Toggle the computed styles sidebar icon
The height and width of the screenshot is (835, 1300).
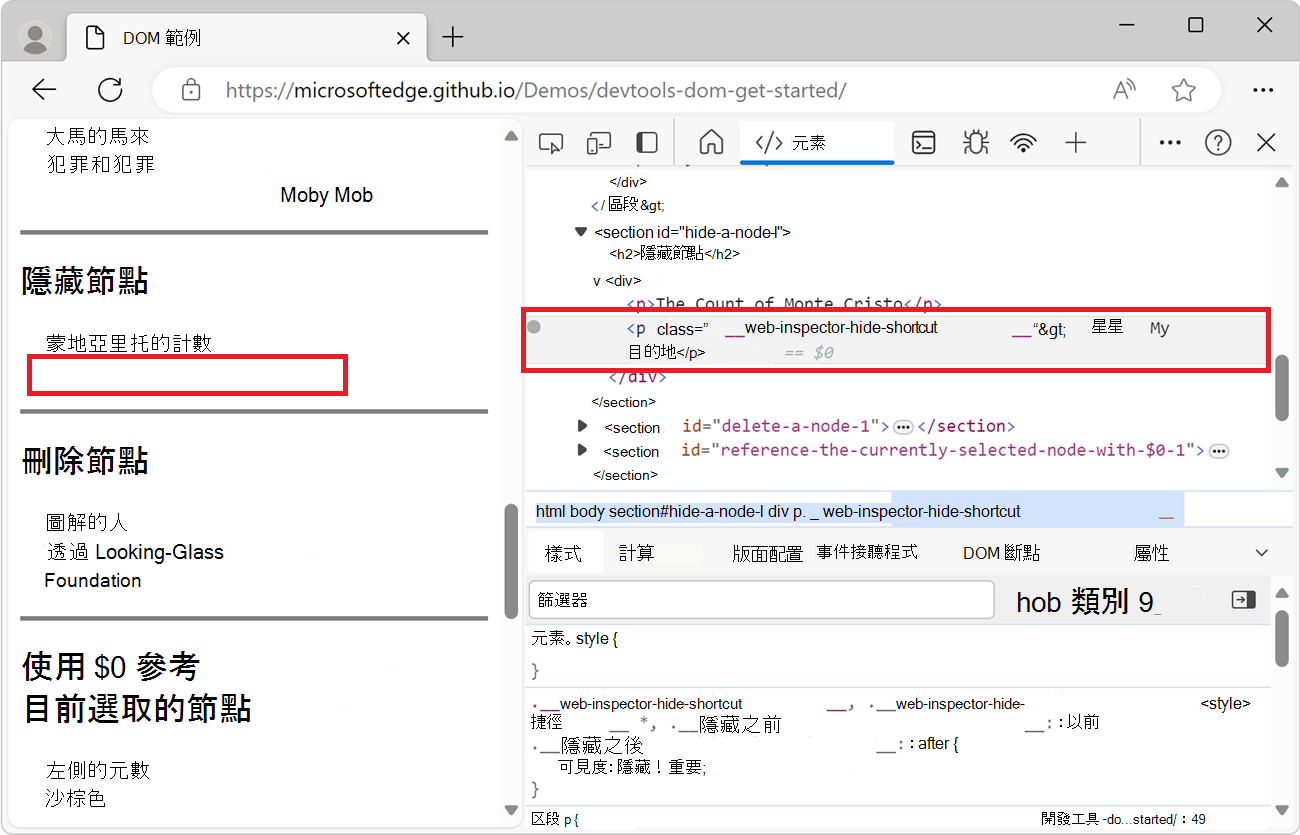1243,600
